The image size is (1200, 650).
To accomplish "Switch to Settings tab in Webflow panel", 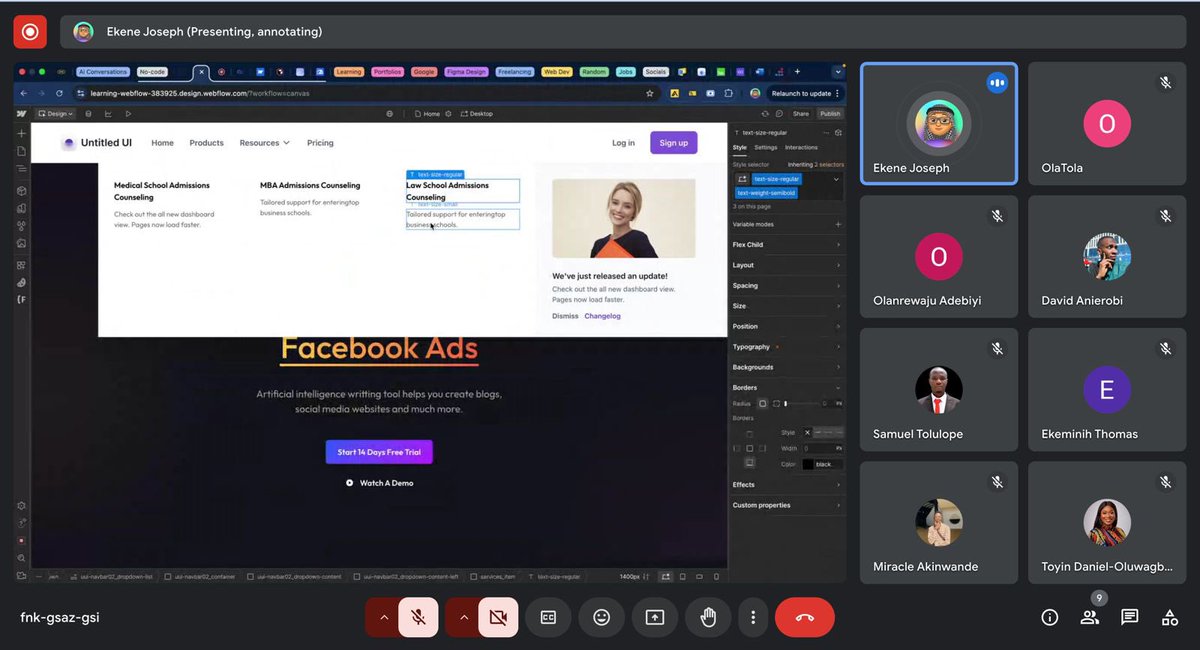I will (x=766, y=147).
